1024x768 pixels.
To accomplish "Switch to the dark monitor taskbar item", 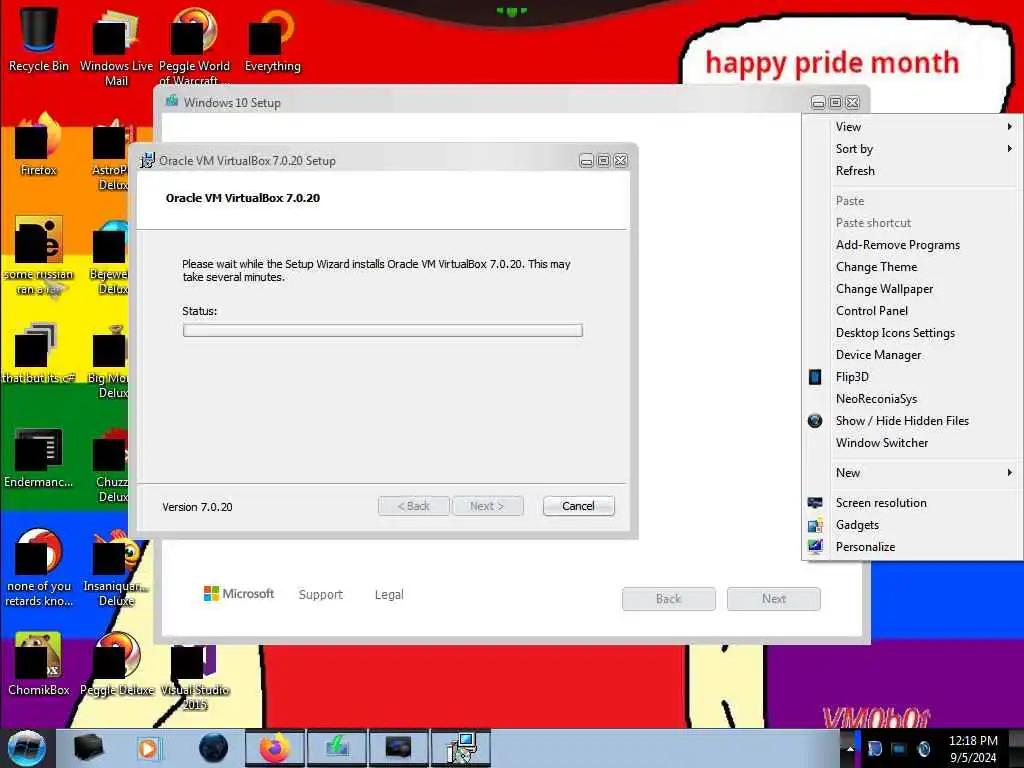I will [398, 748].
